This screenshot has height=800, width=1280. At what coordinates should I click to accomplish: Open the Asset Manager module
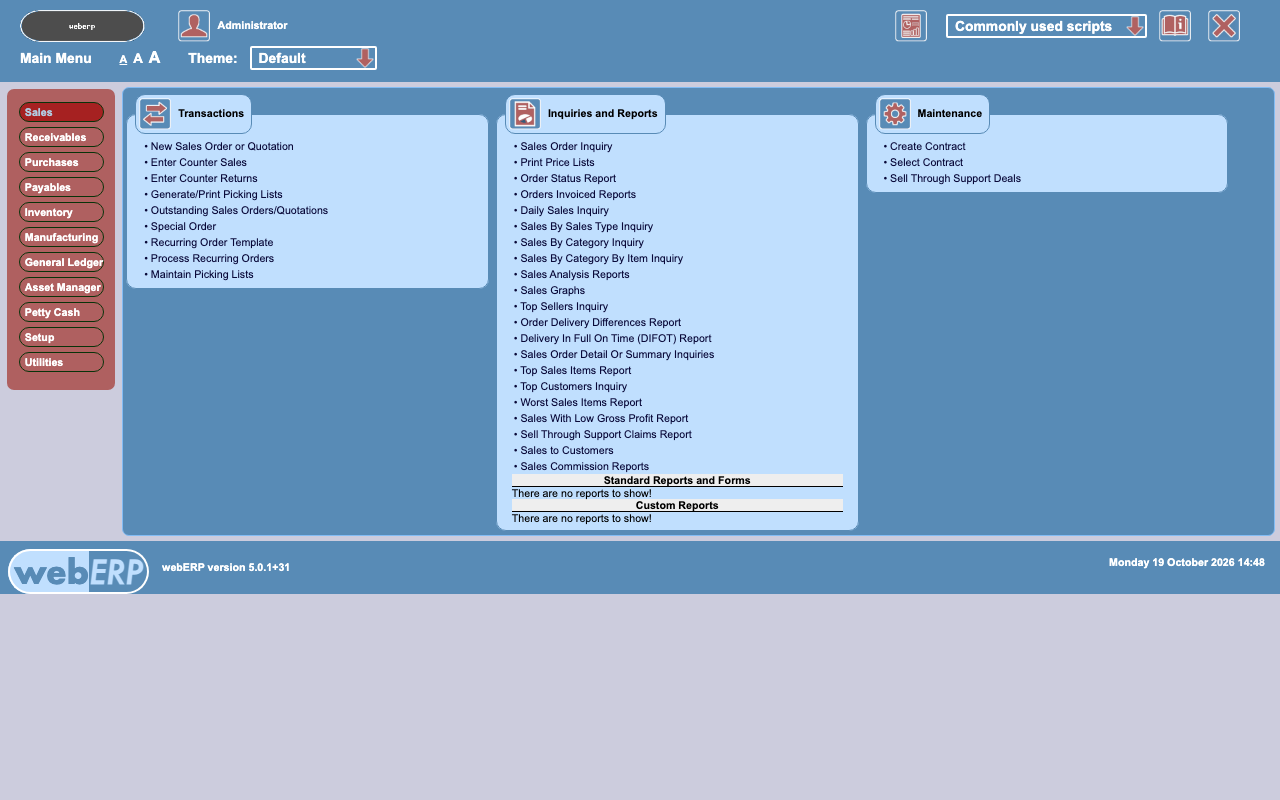pyautogui.click(x=61, y=287)
